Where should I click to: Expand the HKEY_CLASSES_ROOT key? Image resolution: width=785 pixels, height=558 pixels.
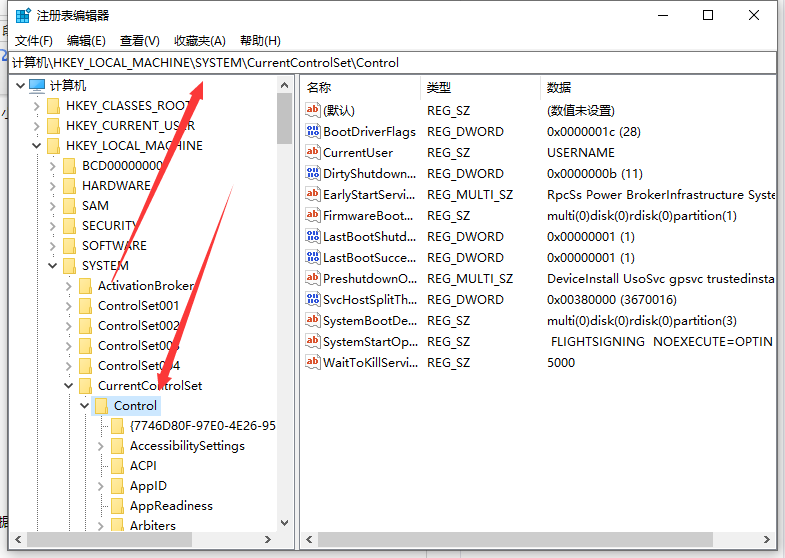pos(37,106)
